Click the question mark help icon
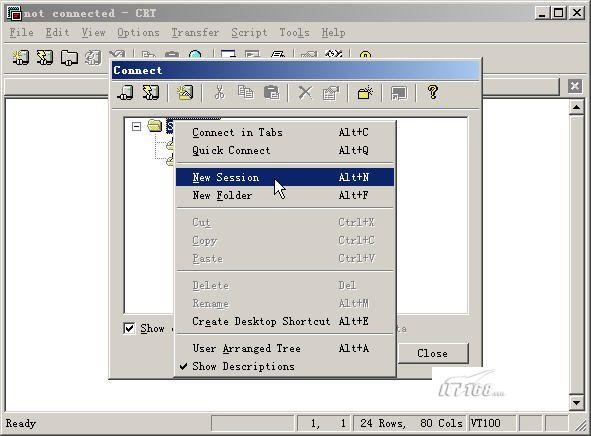The image size is (591, 436). coord(433,92)
